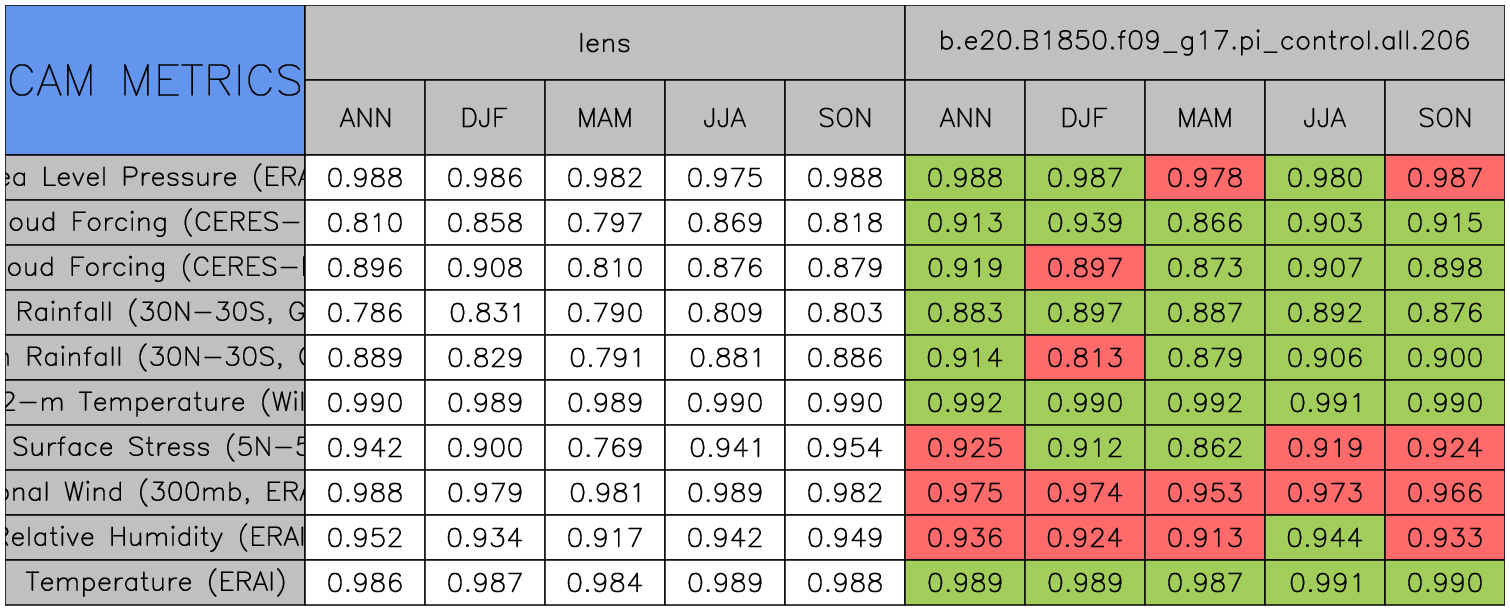Click the green 0.944 cell
Image resolution: width=1510 pixels, height=611 pixels.
(1324, 538)
